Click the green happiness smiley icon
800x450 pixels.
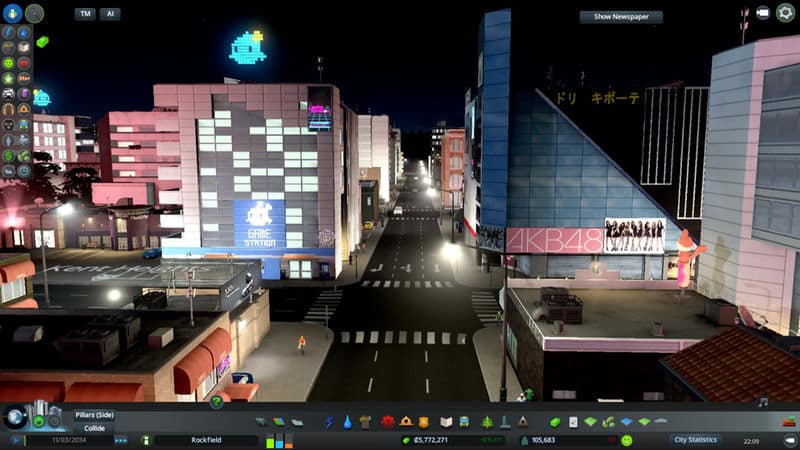click(x=627, y=440)
